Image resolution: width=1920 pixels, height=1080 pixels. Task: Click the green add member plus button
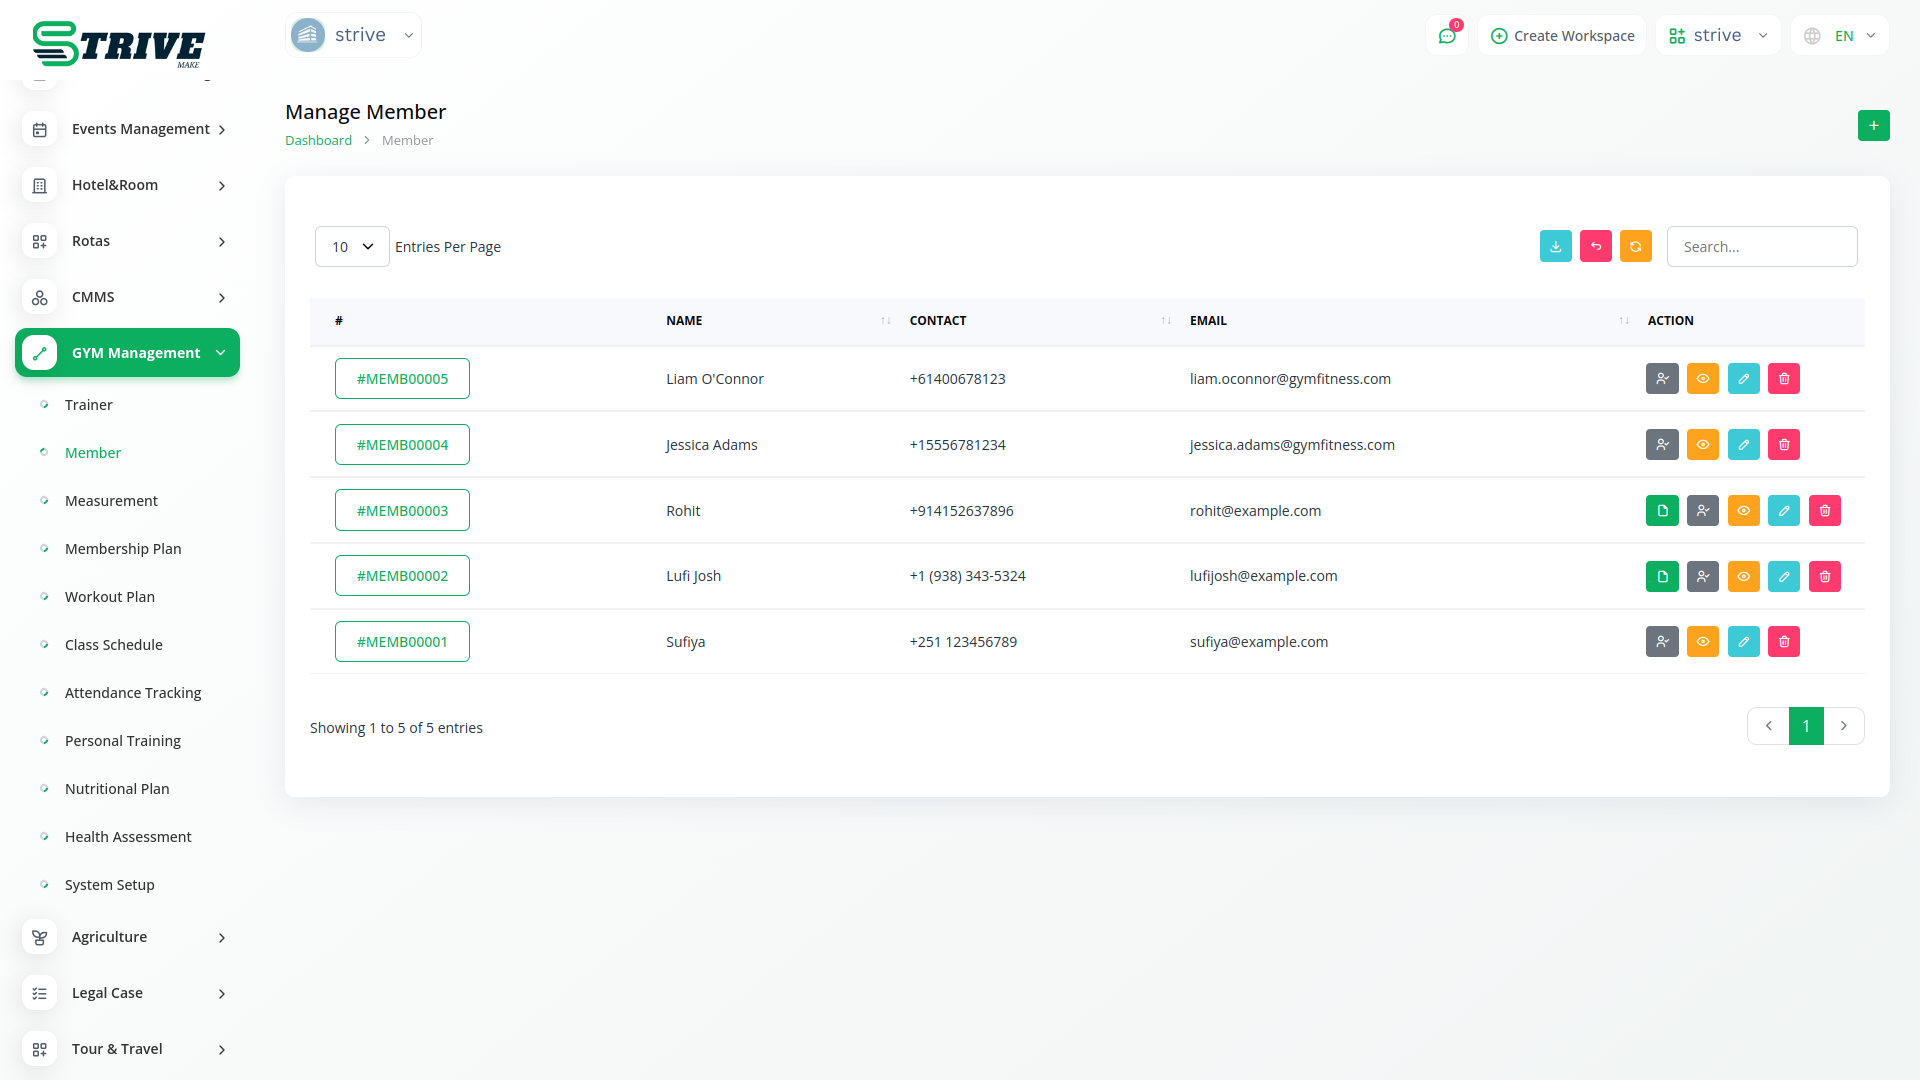pyautogui.click(x=1873, y=126)
